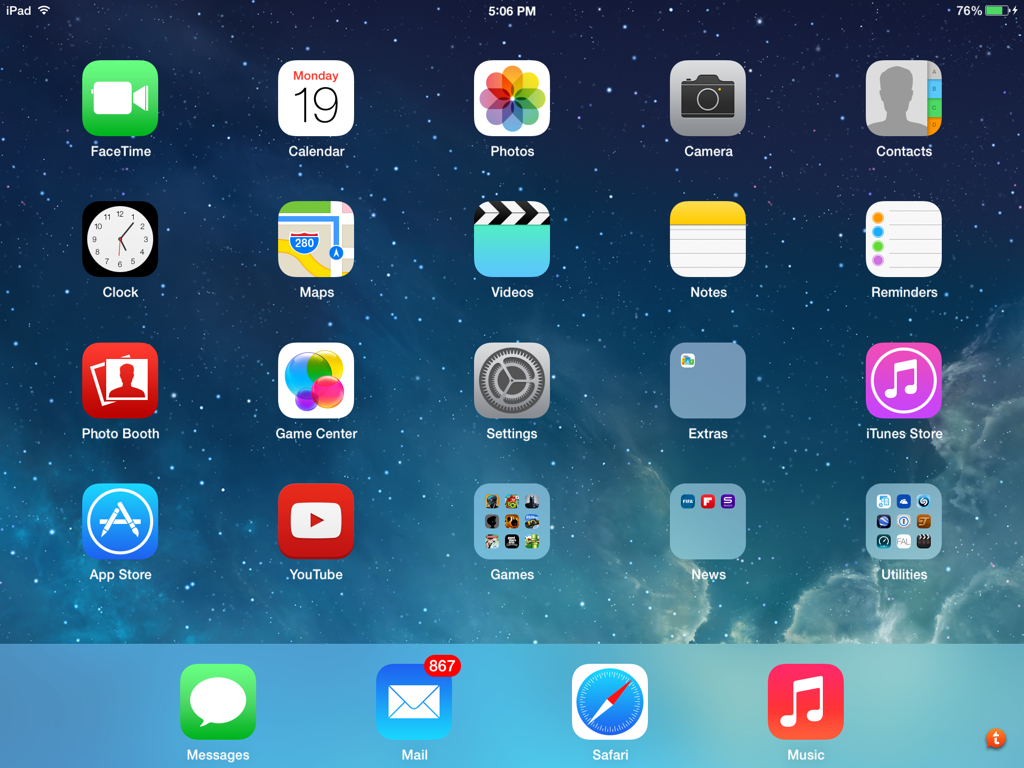Viewport: 1024px width, 768px height.
Task: Tap the 76% battery percentage text
Action: 969,11
